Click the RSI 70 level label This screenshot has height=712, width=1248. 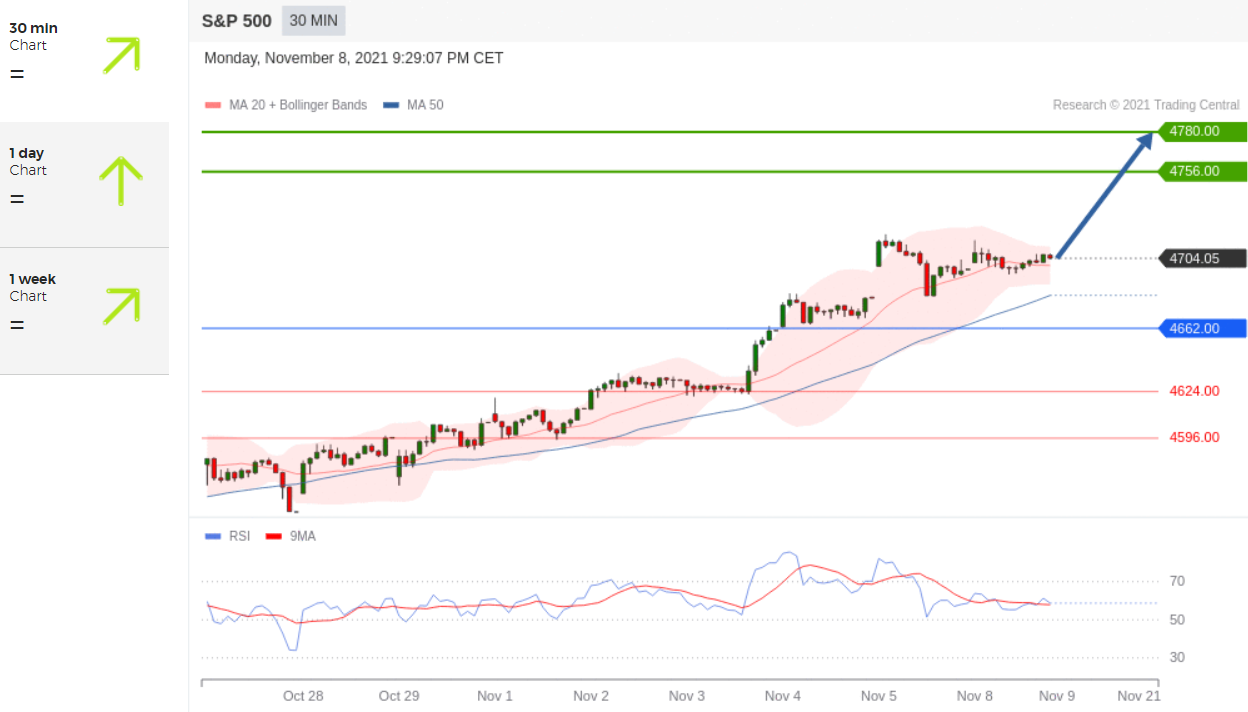coord(1177,581)
